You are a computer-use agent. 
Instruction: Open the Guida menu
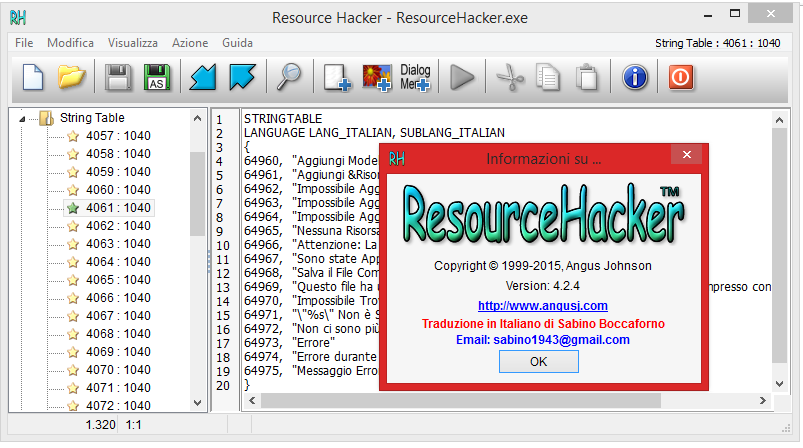click(x=237, y=43)
